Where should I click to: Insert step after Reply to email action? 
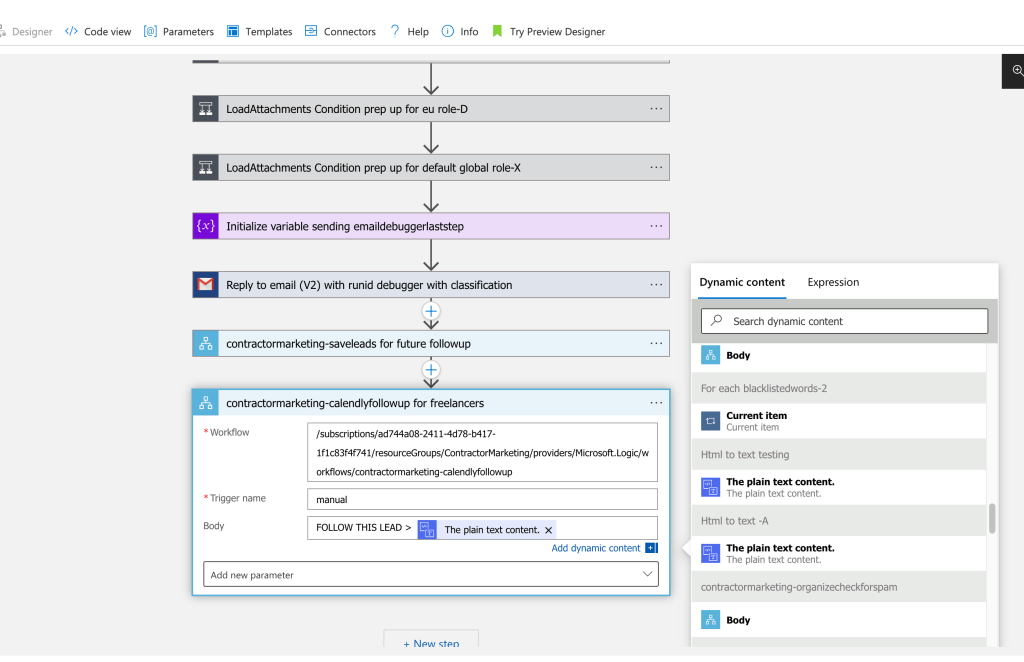[431, 311]
